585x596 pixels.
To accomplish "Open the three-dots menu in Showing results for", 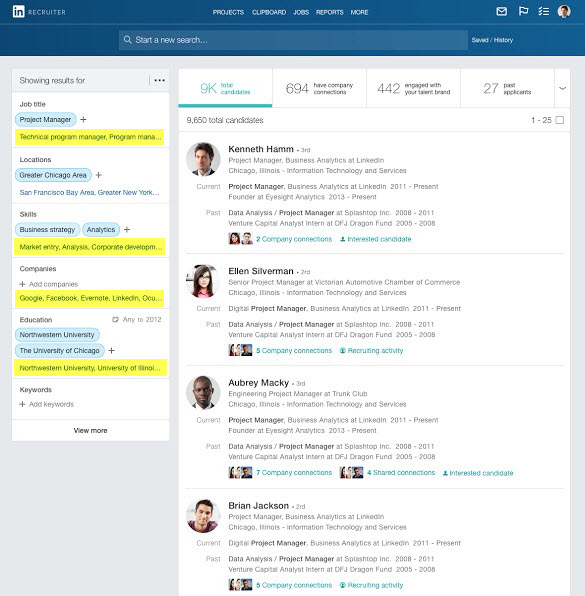I will (160, 80).
